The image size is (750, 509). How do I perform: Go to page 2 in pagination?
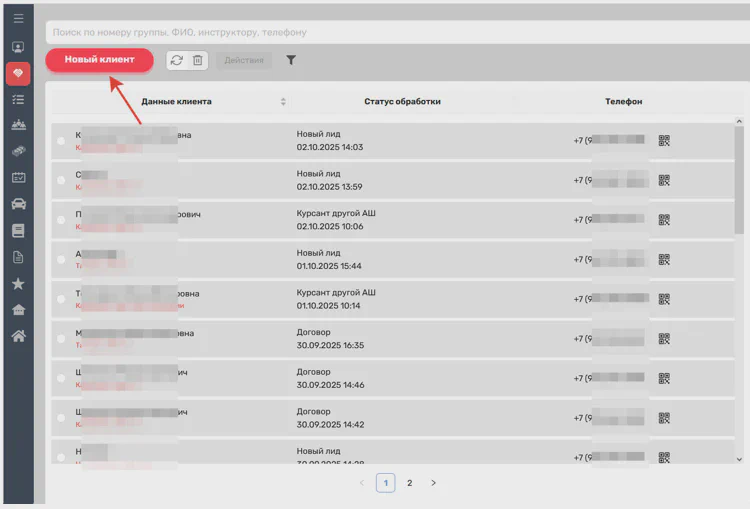(409, 483)
